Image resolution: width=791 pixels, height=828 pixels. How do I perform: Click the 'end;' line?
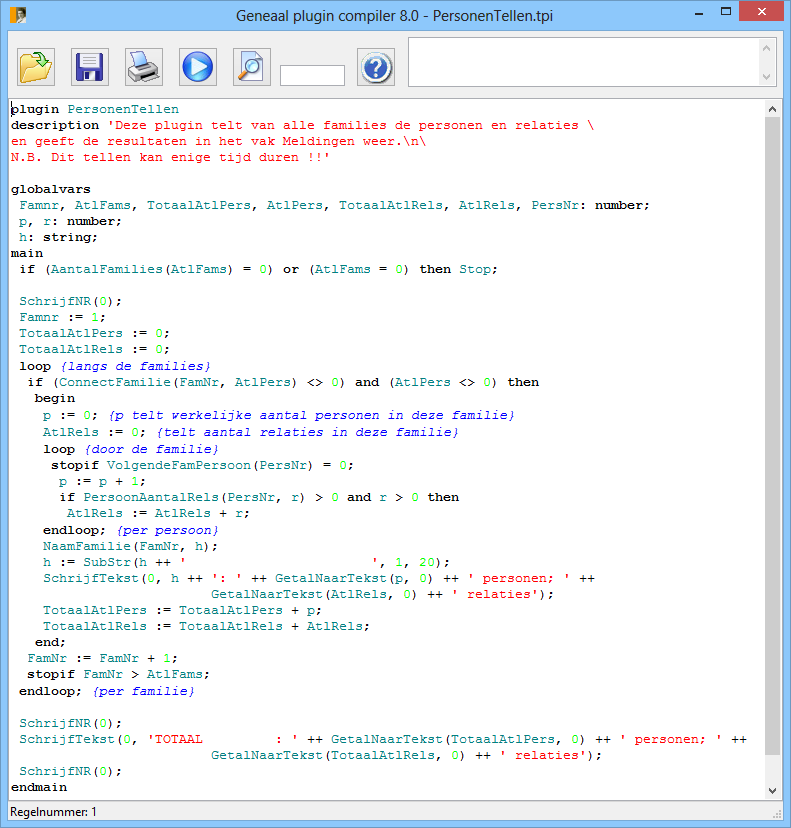(x=50, y=642)
